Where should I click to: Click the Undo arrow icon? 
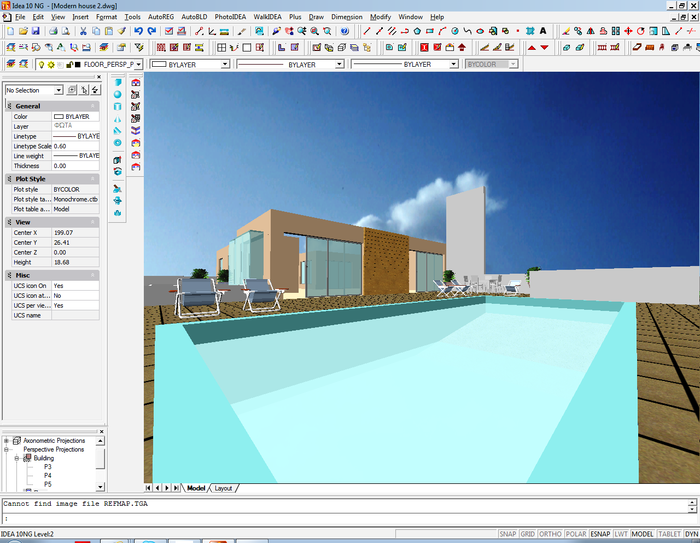138,31
